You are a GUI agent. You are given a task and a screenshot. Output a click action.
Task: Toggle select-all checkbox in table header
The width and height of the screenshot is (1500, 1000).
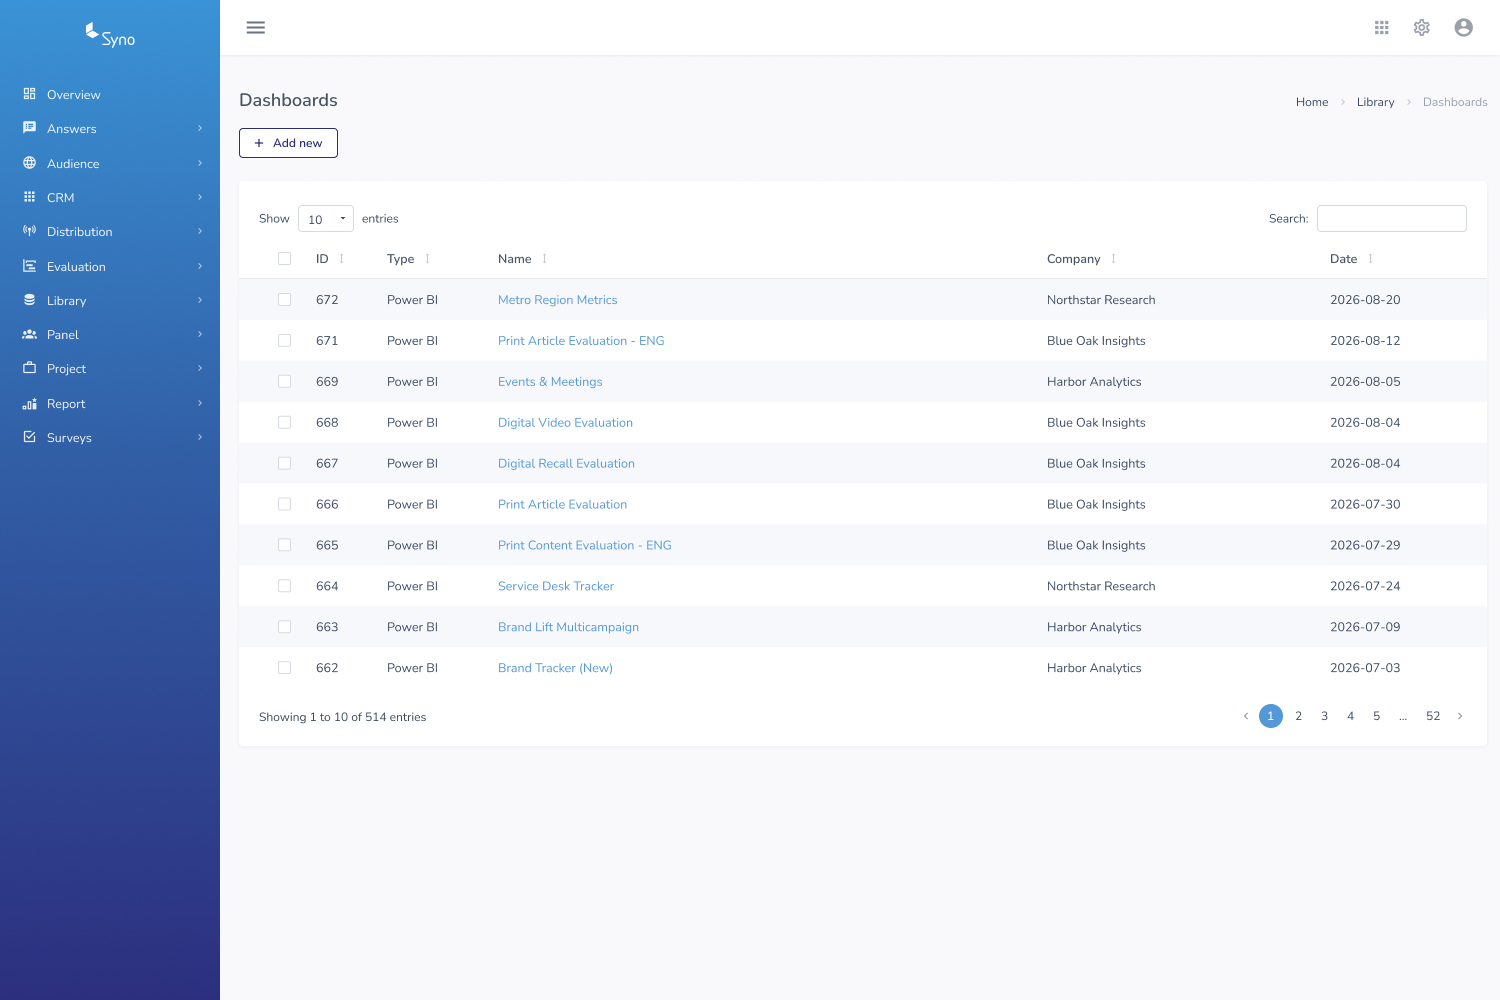tap(284, 259)
